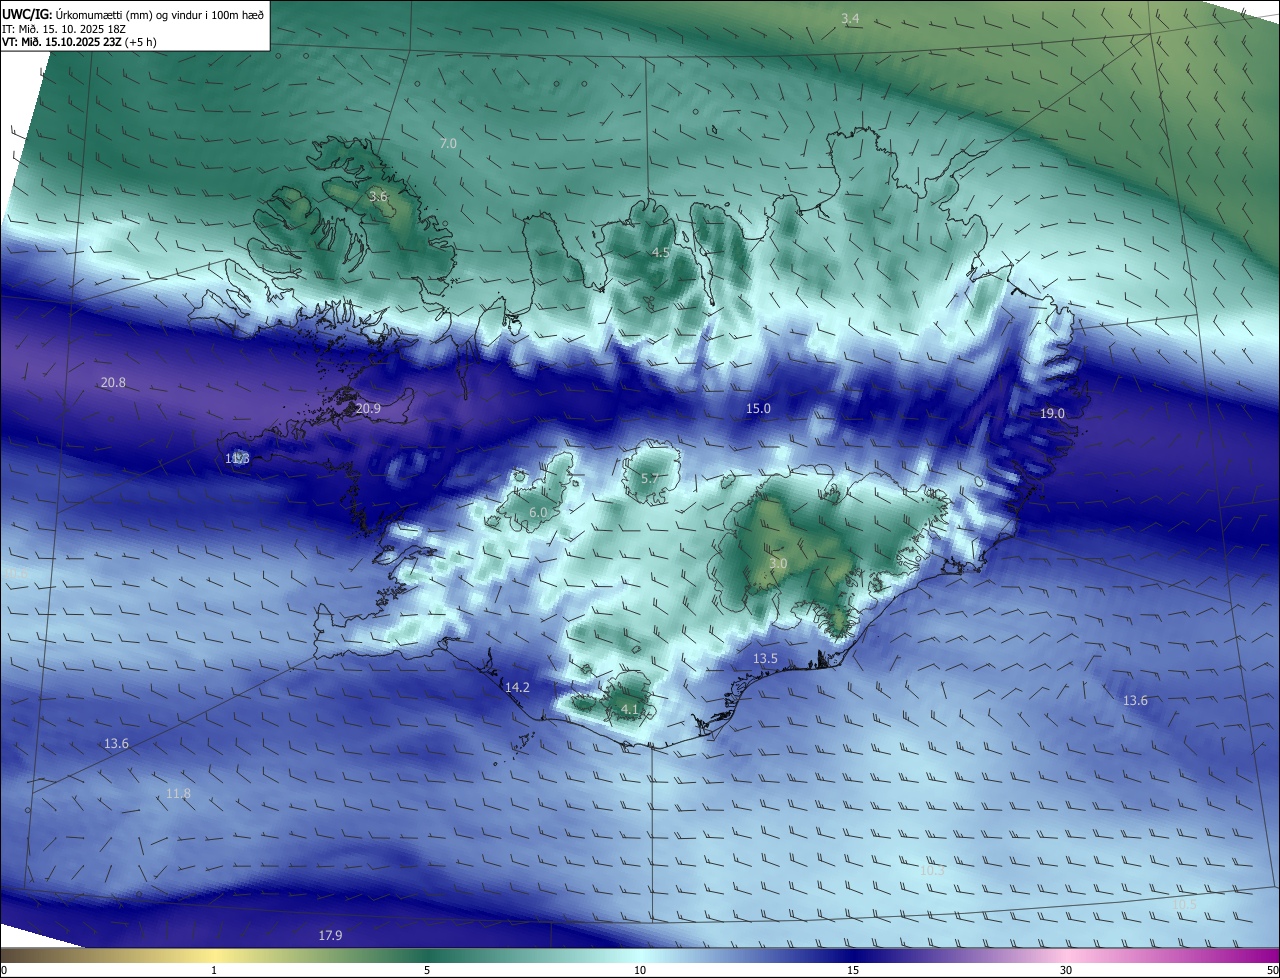This screenshot has height=978, width=1280.
Task: Select the 19.0 value label
Action: 1052,414
